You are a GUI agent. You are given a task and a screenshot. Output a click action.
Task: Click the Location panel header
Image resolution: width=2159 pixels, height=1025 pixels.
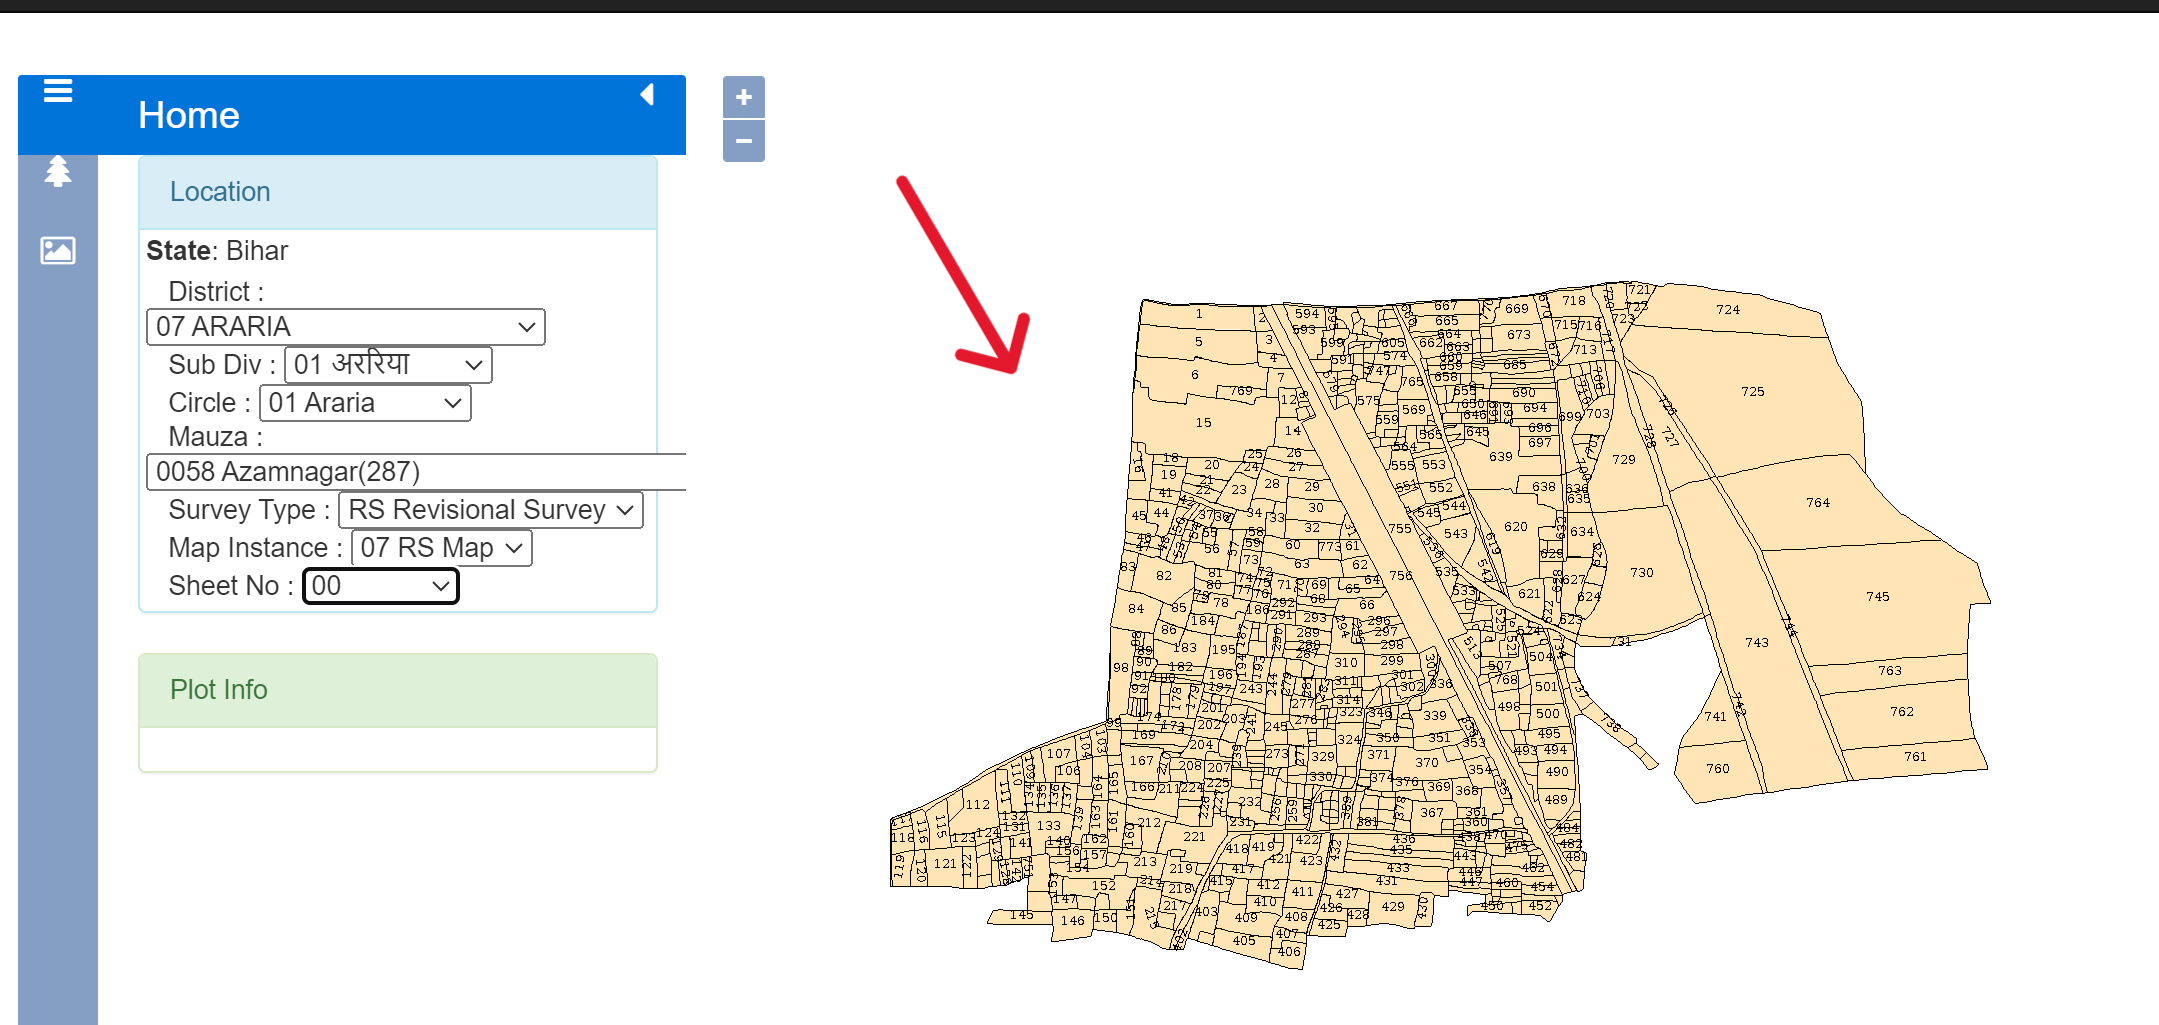point(397,192)
